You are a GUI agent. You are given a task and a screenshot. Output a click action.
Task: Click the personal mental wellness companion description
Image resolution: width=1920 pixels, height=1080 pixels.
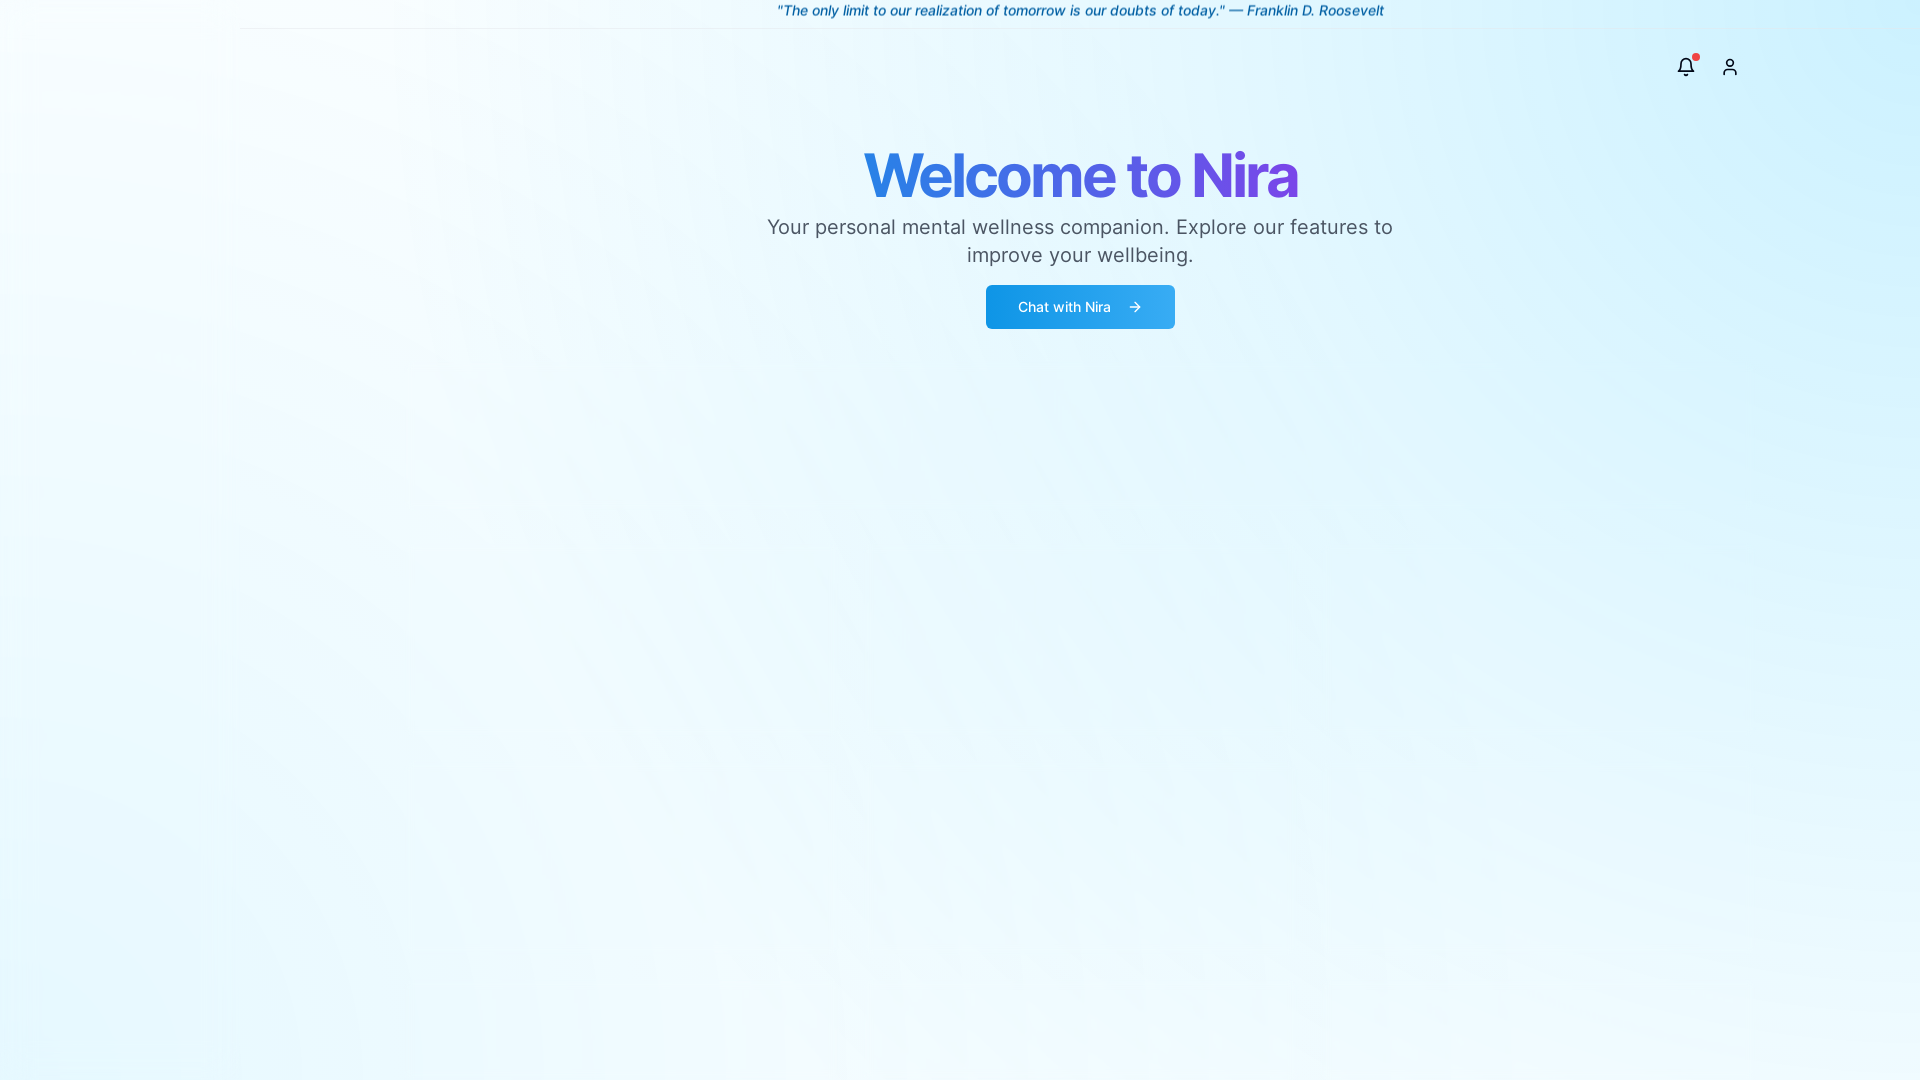pos(1080,241)
